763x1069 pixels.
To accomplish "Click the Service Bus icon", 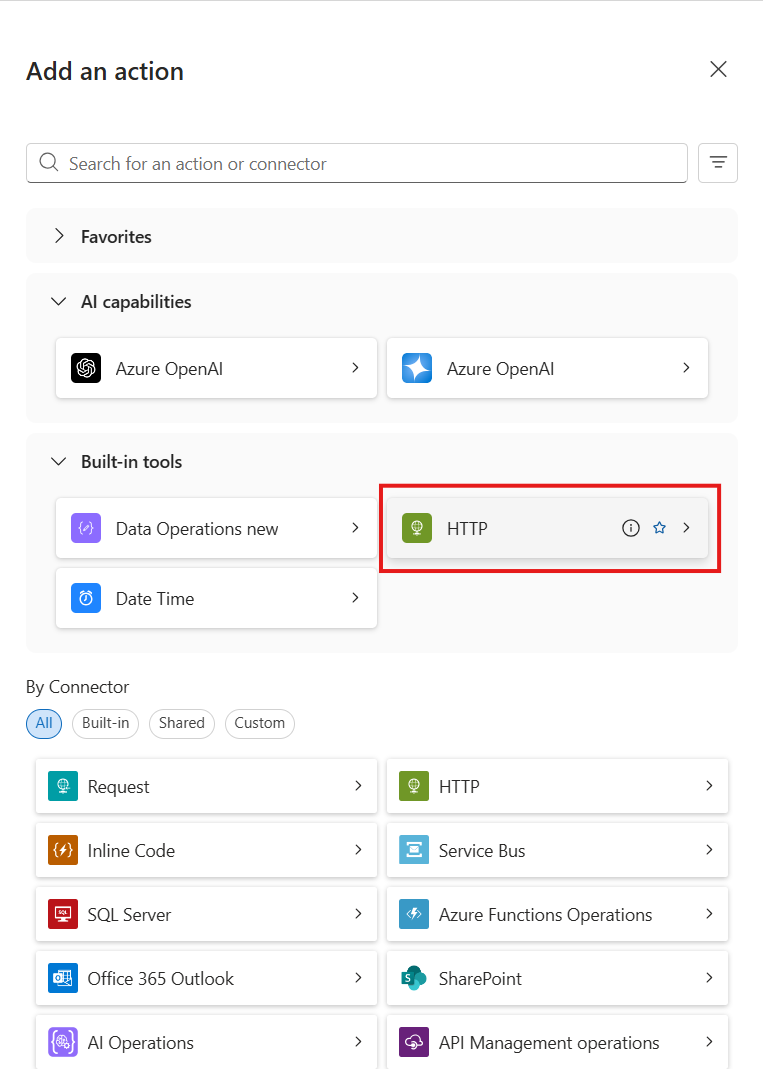I will click(x=414, y=850).
